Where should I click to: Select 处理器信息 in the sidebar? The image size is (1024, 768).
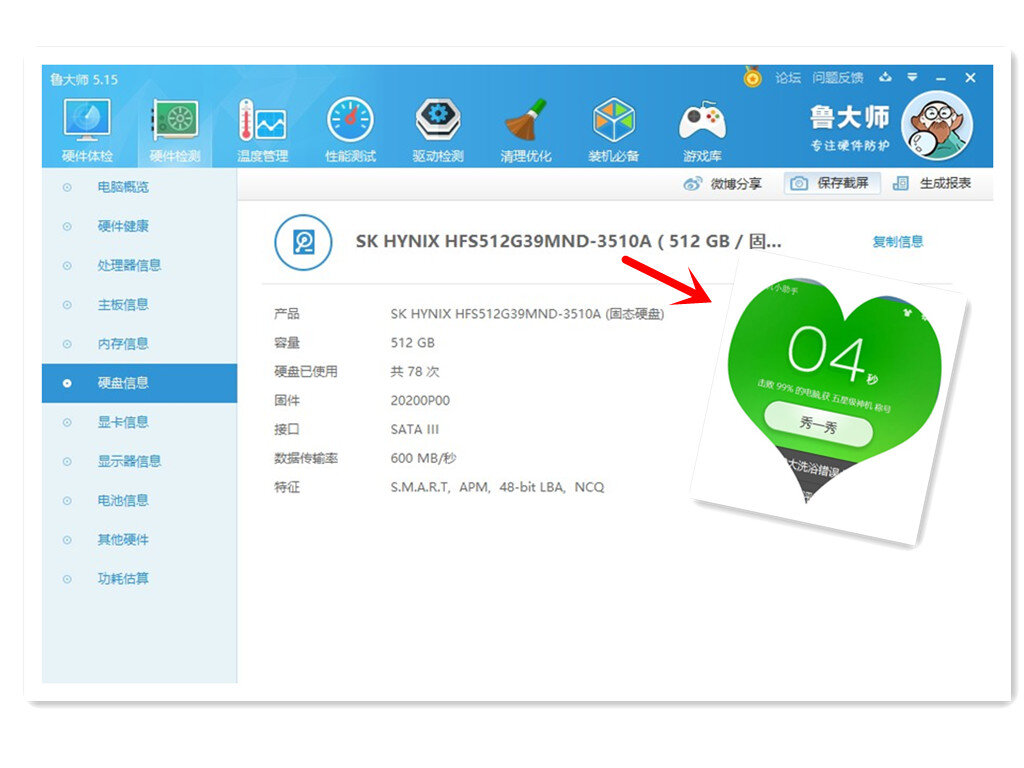pos(139,266)
